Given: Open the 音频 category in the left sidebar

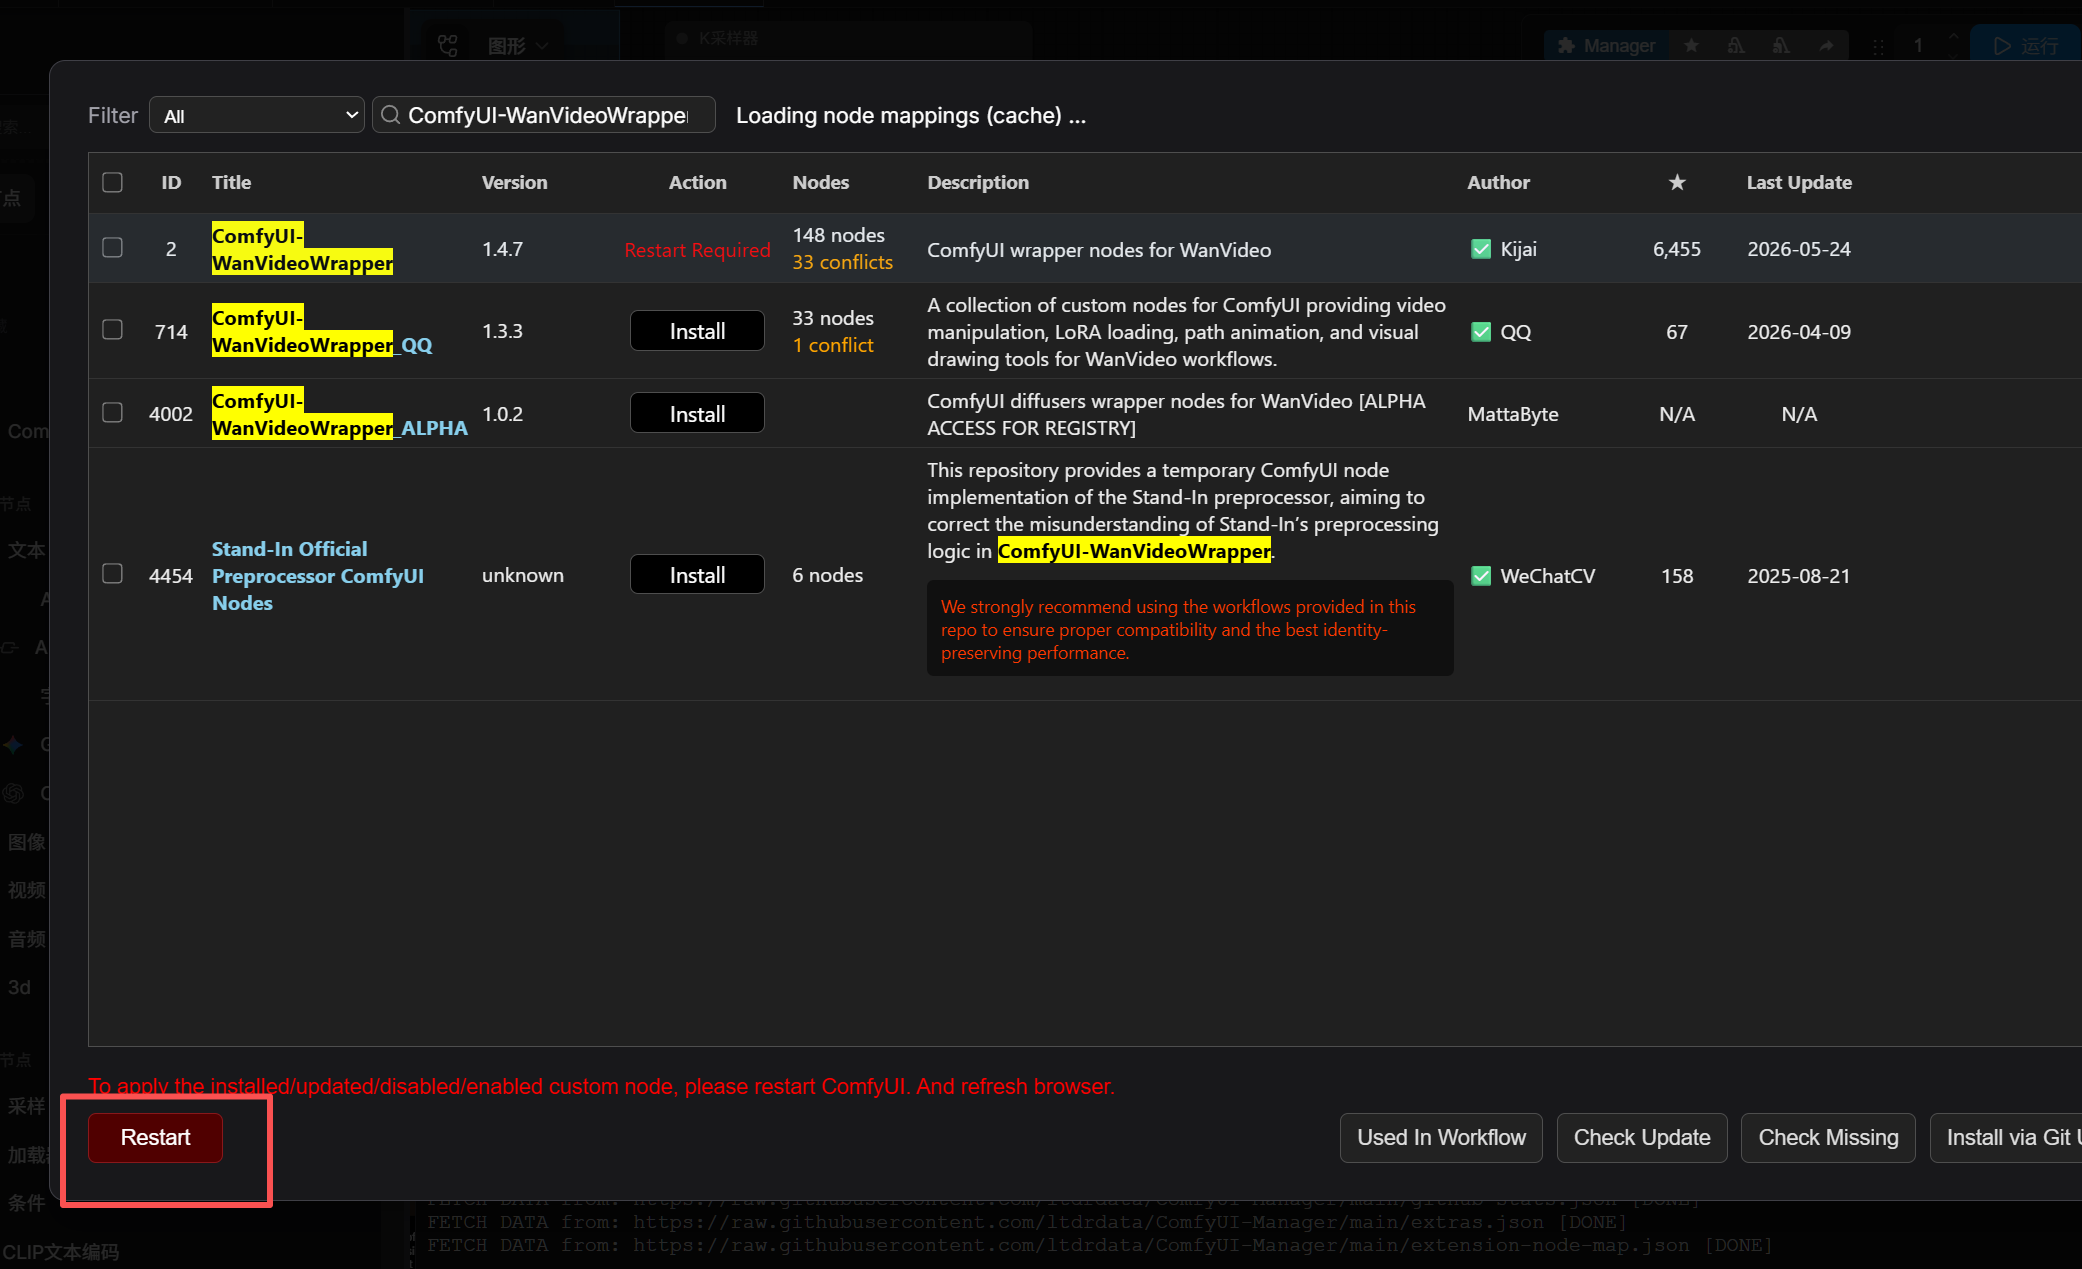Looking at the screenshot, I should [27, 939].
